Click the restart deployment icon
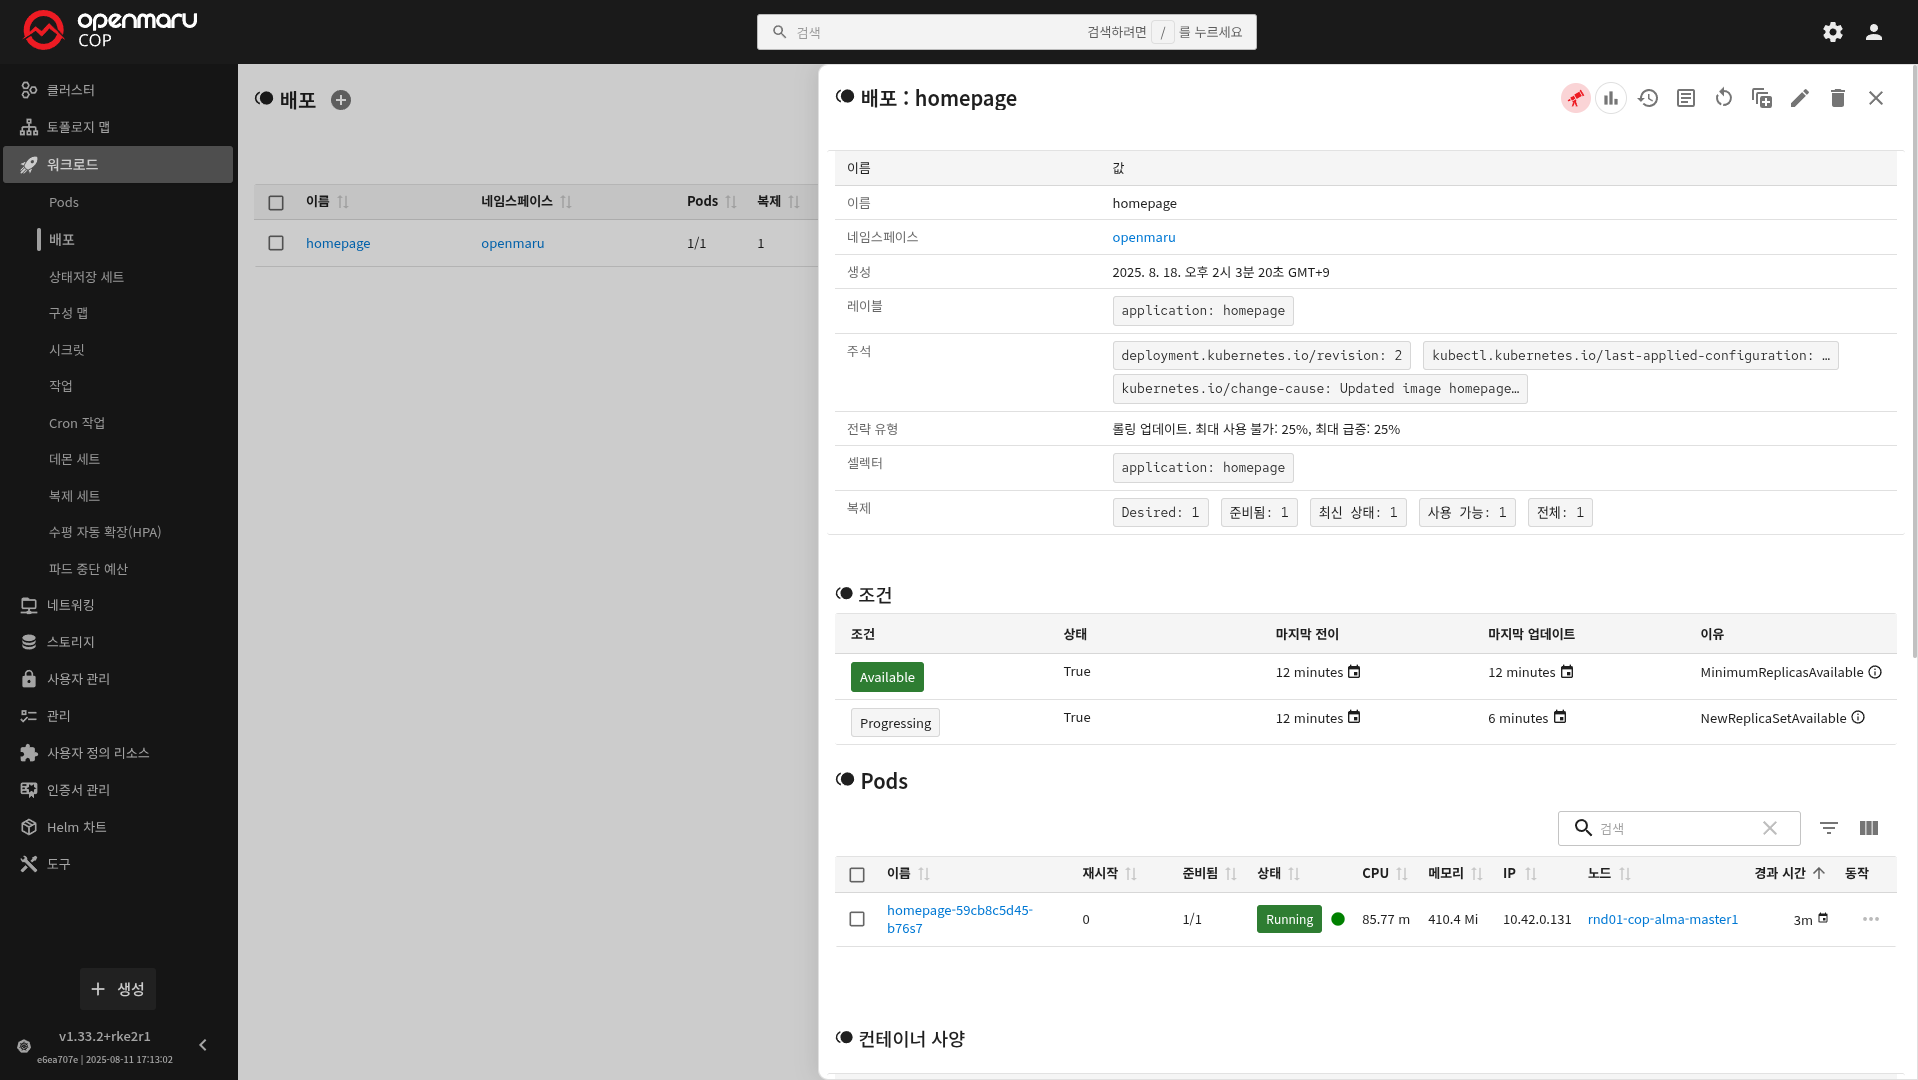Screen dimensions: 1918x1080 1723,98
